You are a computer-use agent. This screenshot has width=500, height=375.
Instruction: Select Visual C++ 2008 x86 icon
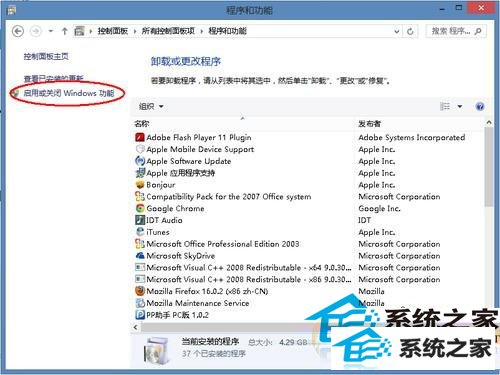point(140,279)
